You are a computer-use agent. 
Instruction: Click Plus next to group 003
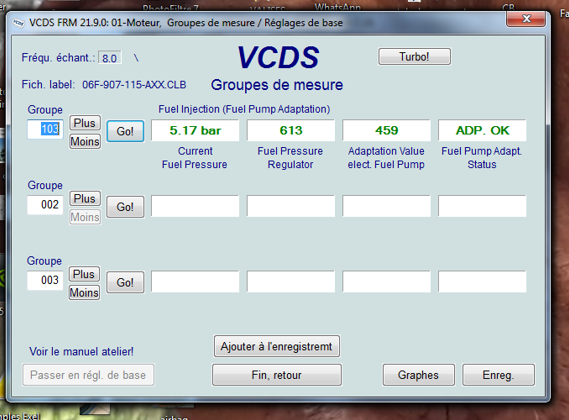point(84,274)
